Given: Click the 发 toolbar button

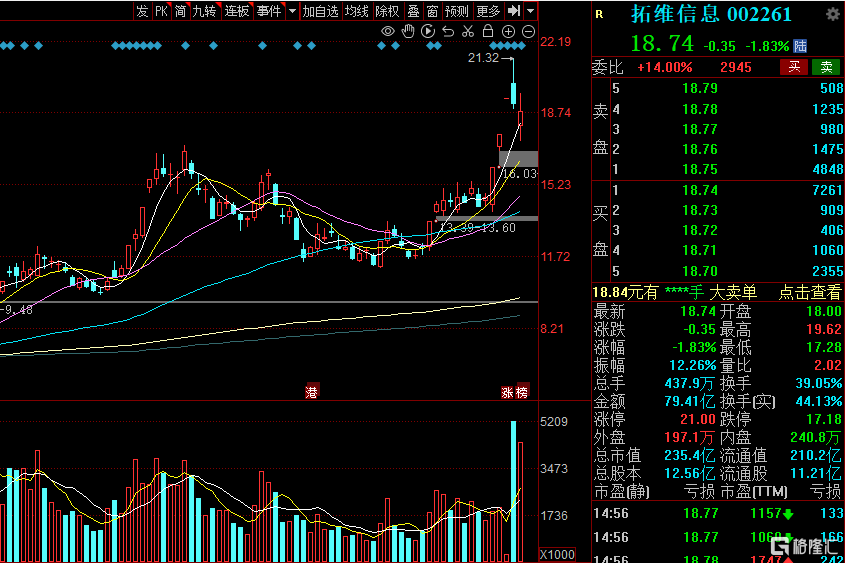Looking at the screenshot, I should click(x=142, y=11).
